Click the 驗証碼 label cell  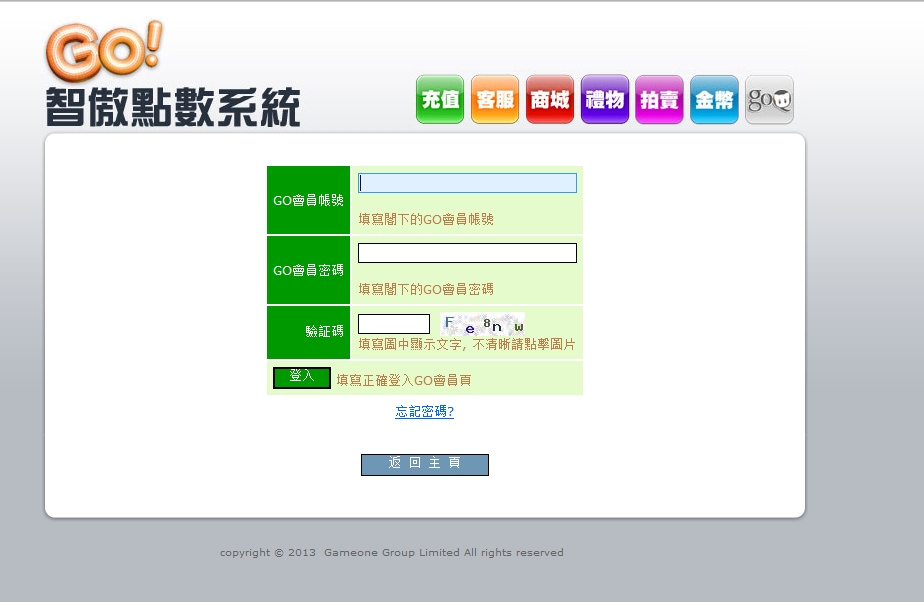[308, 332]
